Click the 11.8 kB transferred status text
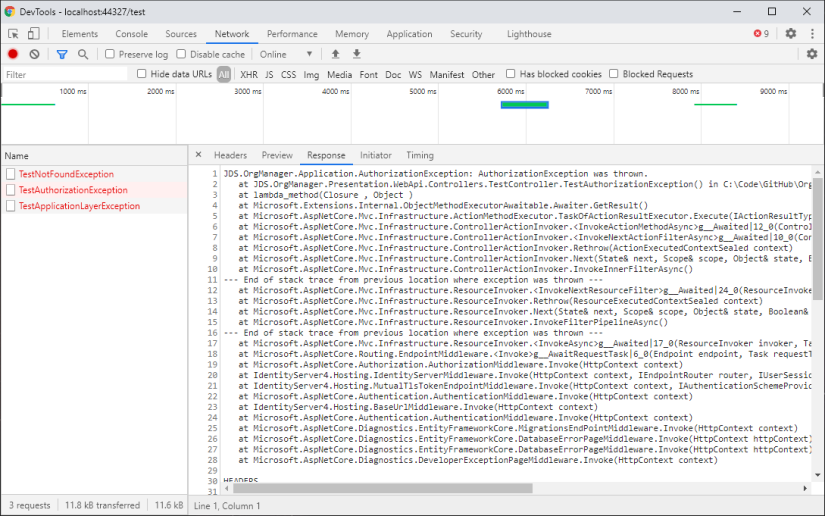Viewport: 825px width, 516px height. point(103,505)
